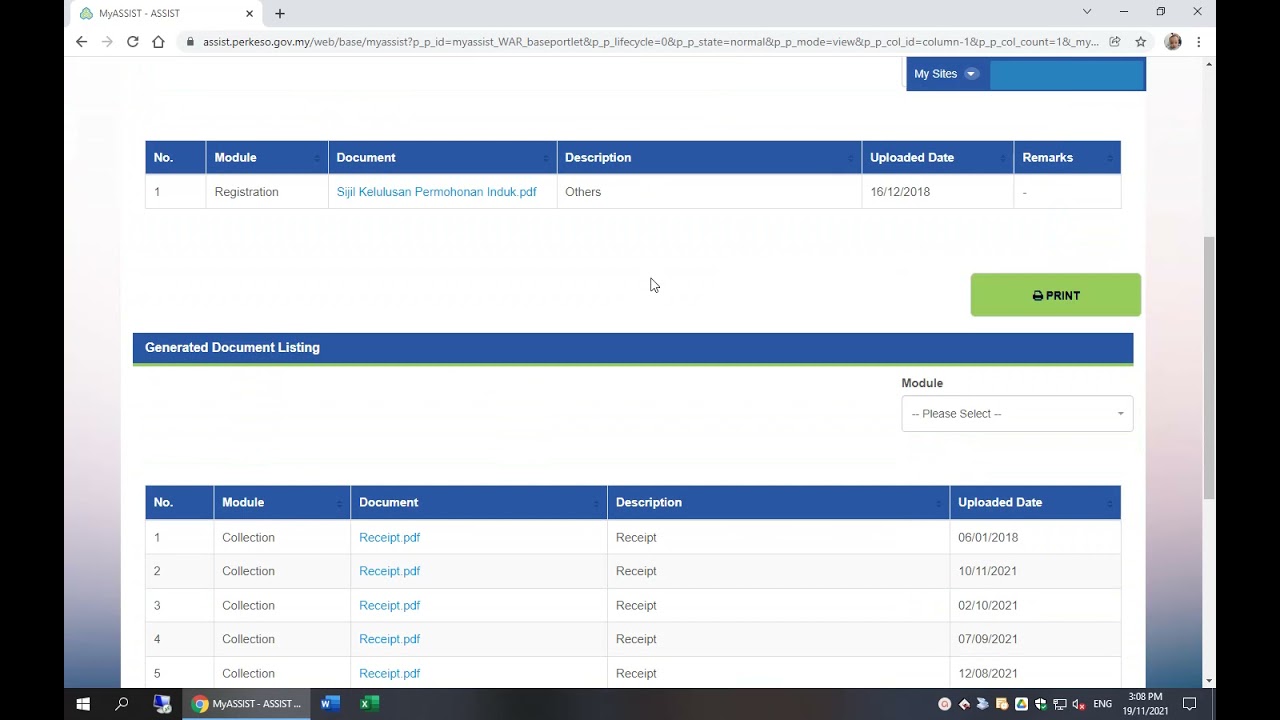Select the Registration module cell
The image size is (1280, 720).
click(x=267, y=192)
